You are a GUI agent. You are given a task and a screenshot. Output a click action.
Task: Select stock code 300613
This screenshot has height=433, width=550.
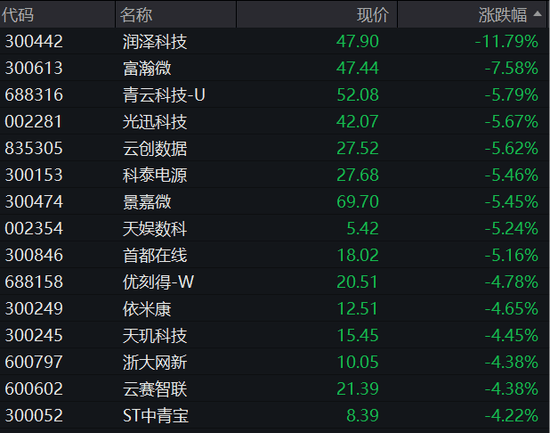[x=34, y=68]
